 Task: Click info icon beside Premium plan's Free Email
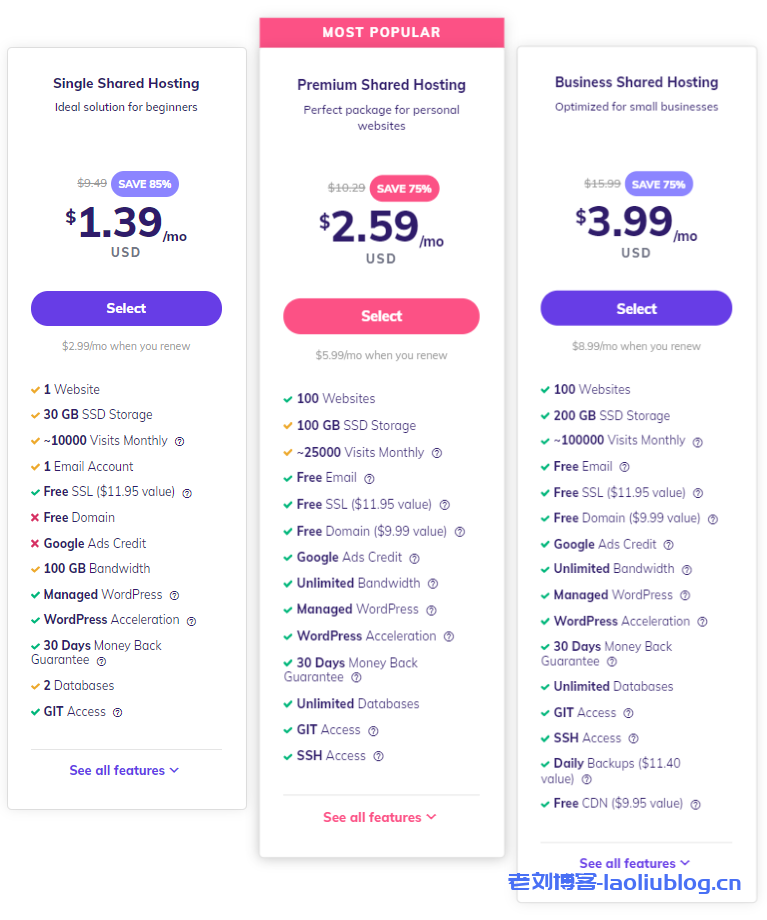(x=369, y=479)
